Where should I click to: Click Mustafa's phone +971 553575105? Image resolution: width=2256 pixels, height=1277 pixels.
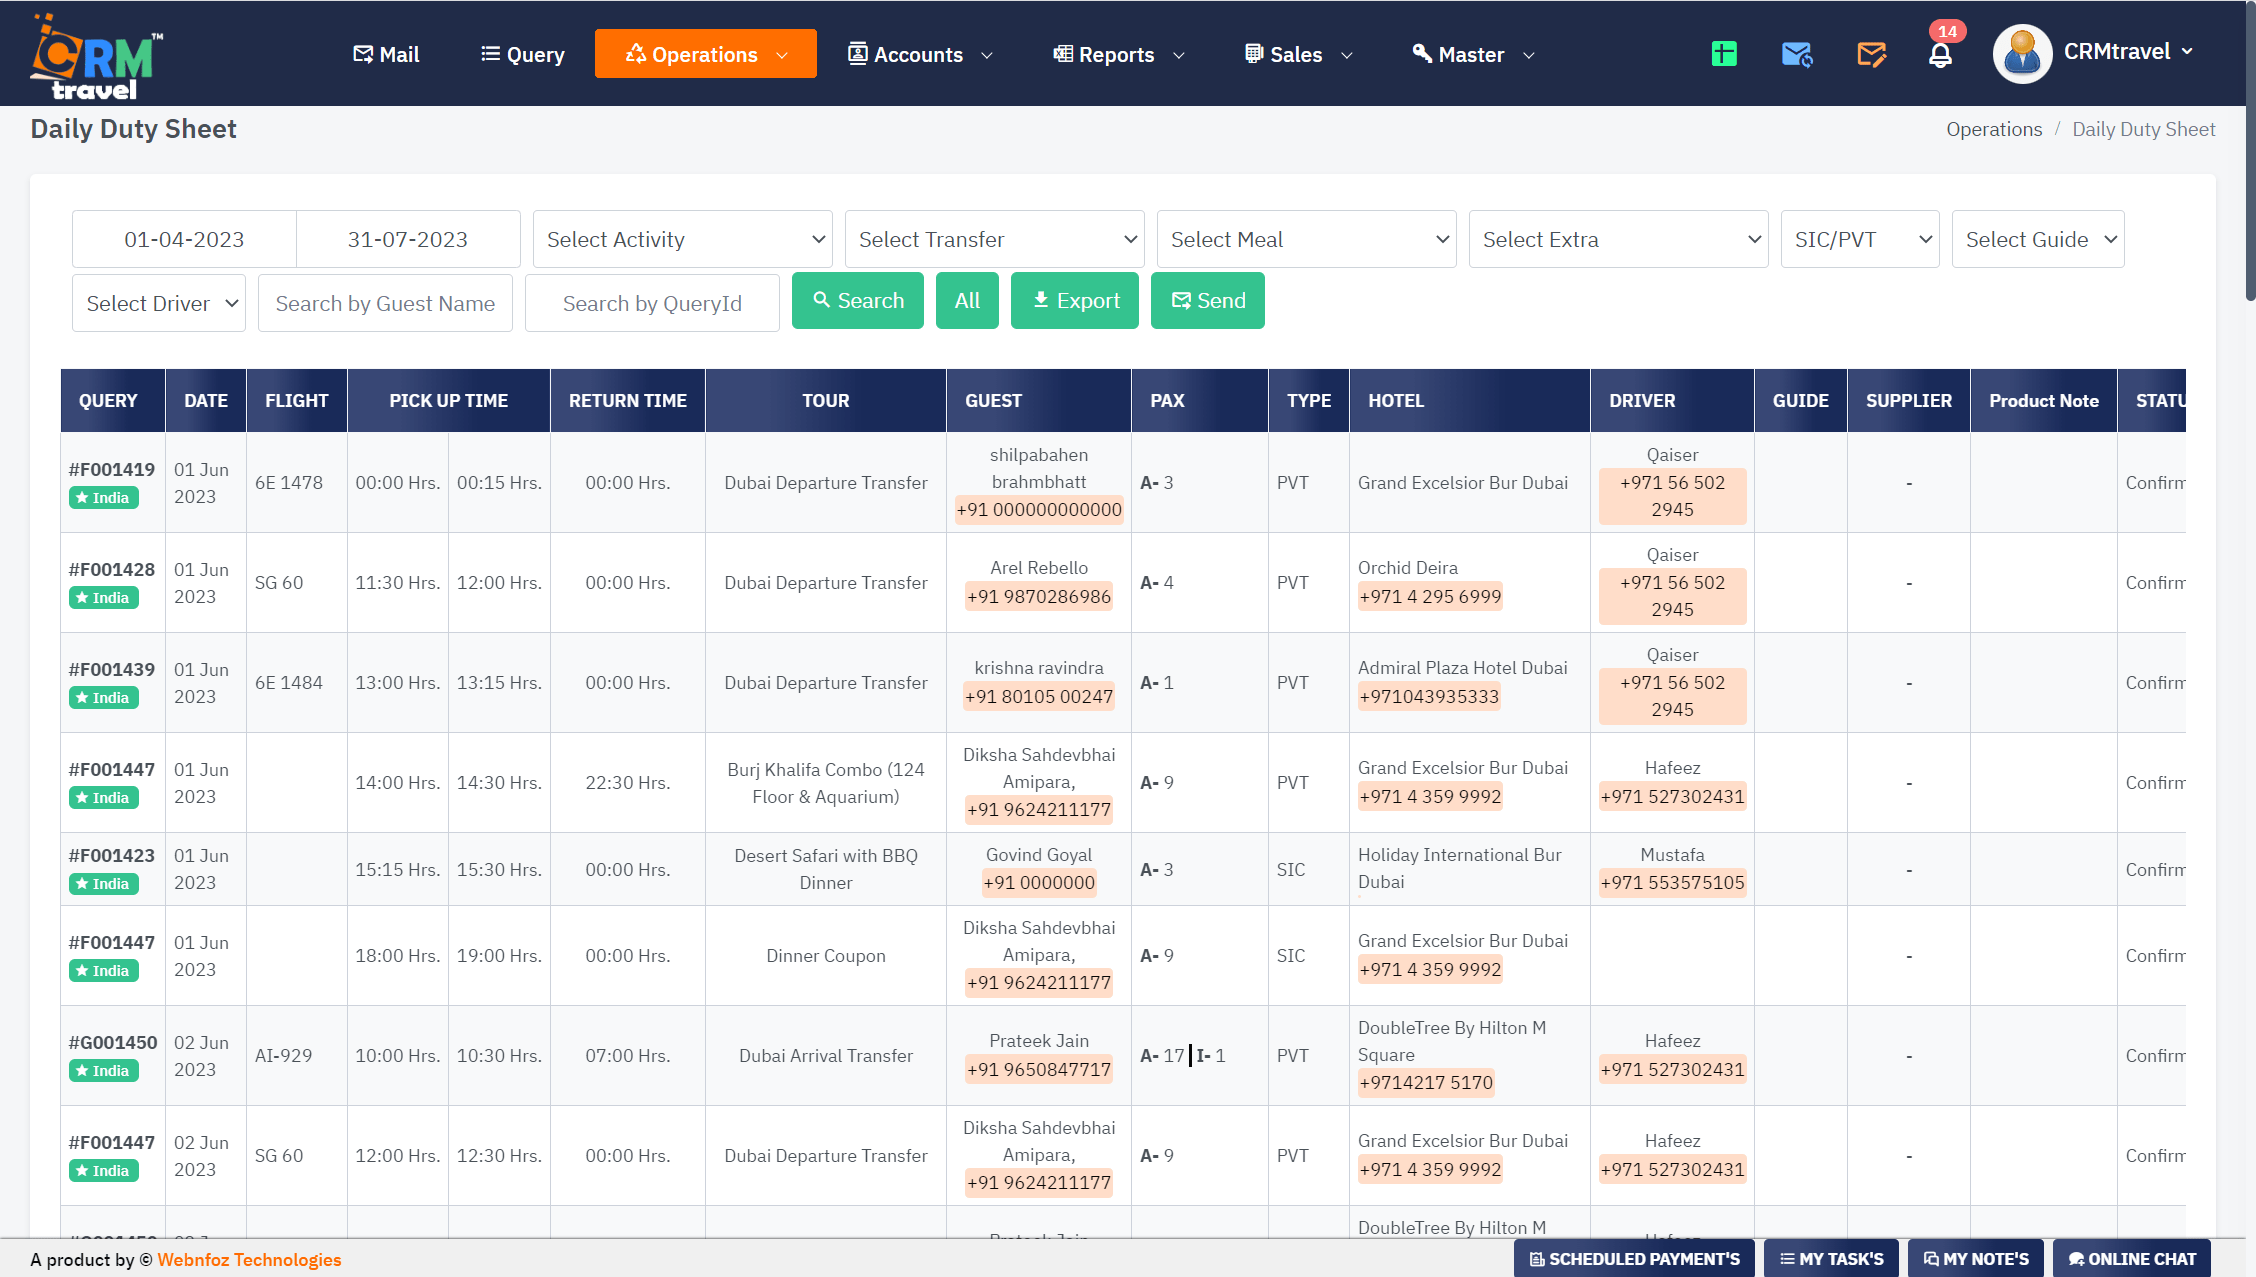(x=1672, y=883)
